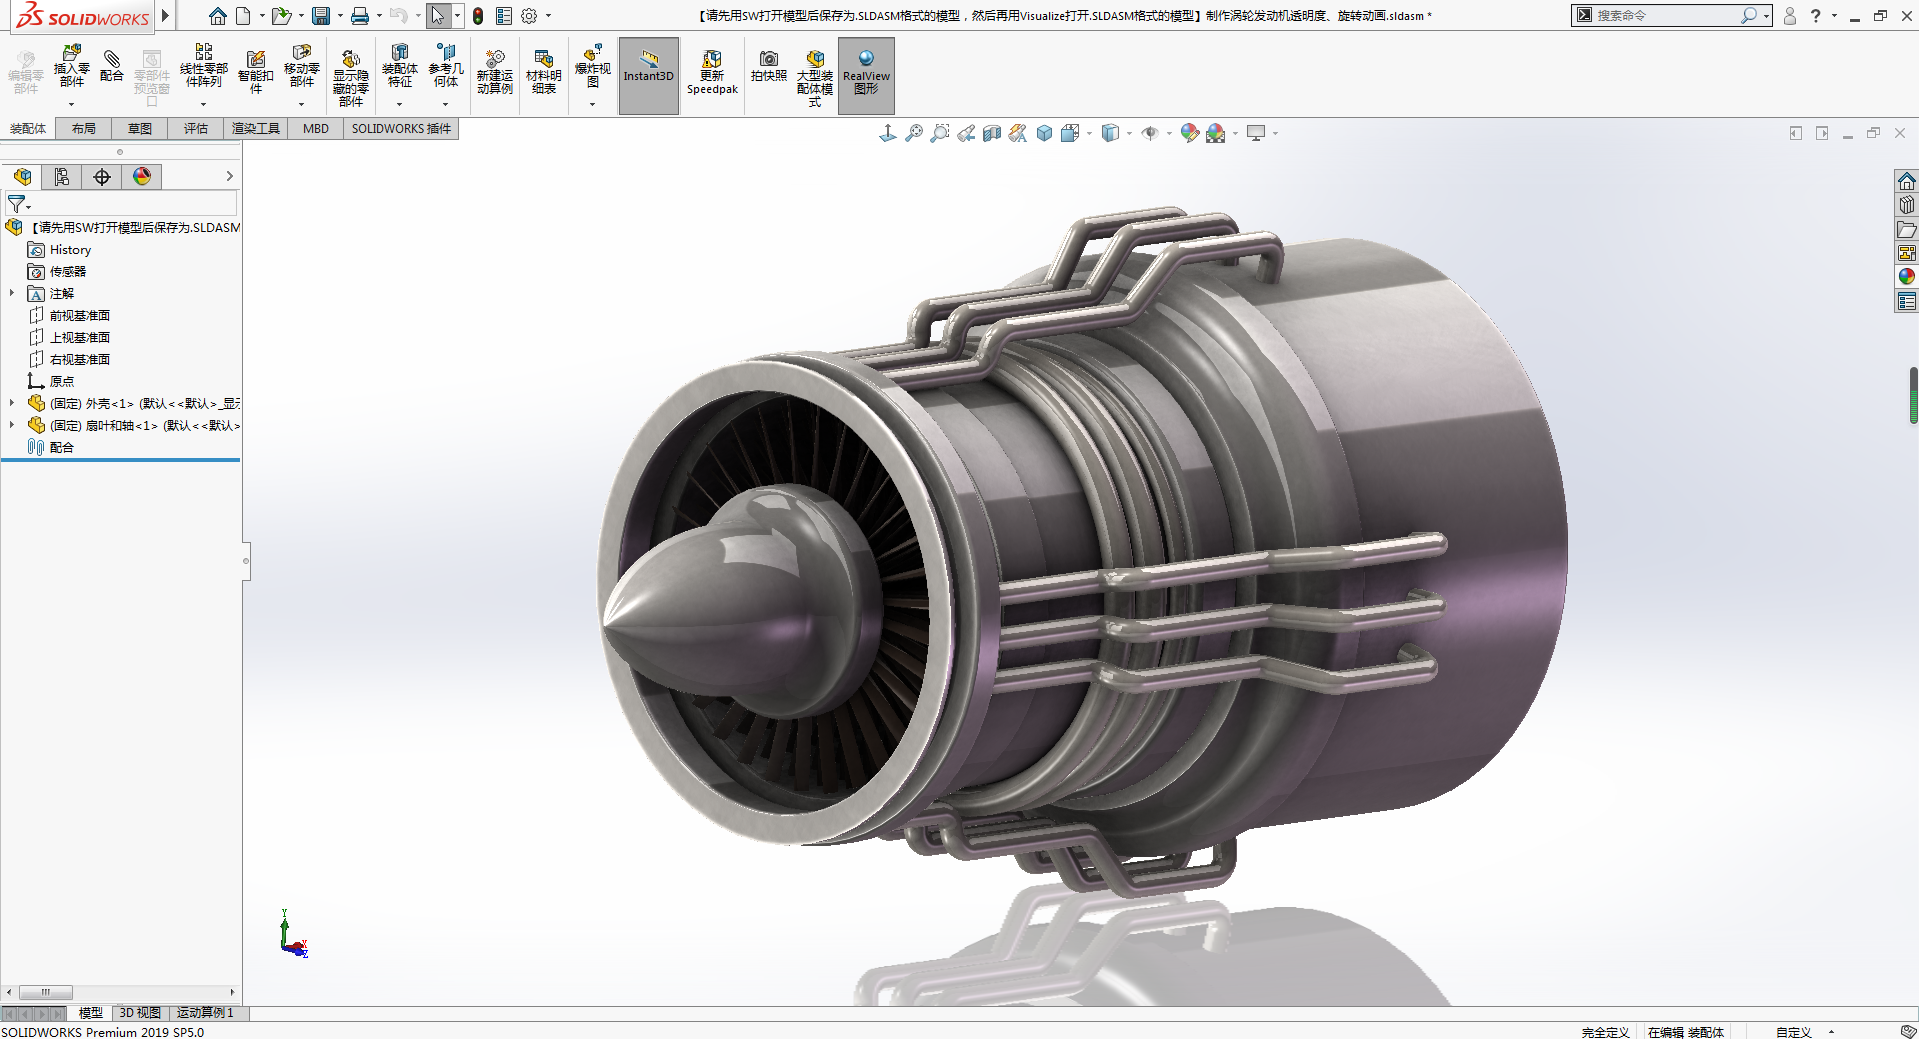Open 材料明细表 bill of materials tool
The image size is (1919, 1039).
click(x=543, y=72)
